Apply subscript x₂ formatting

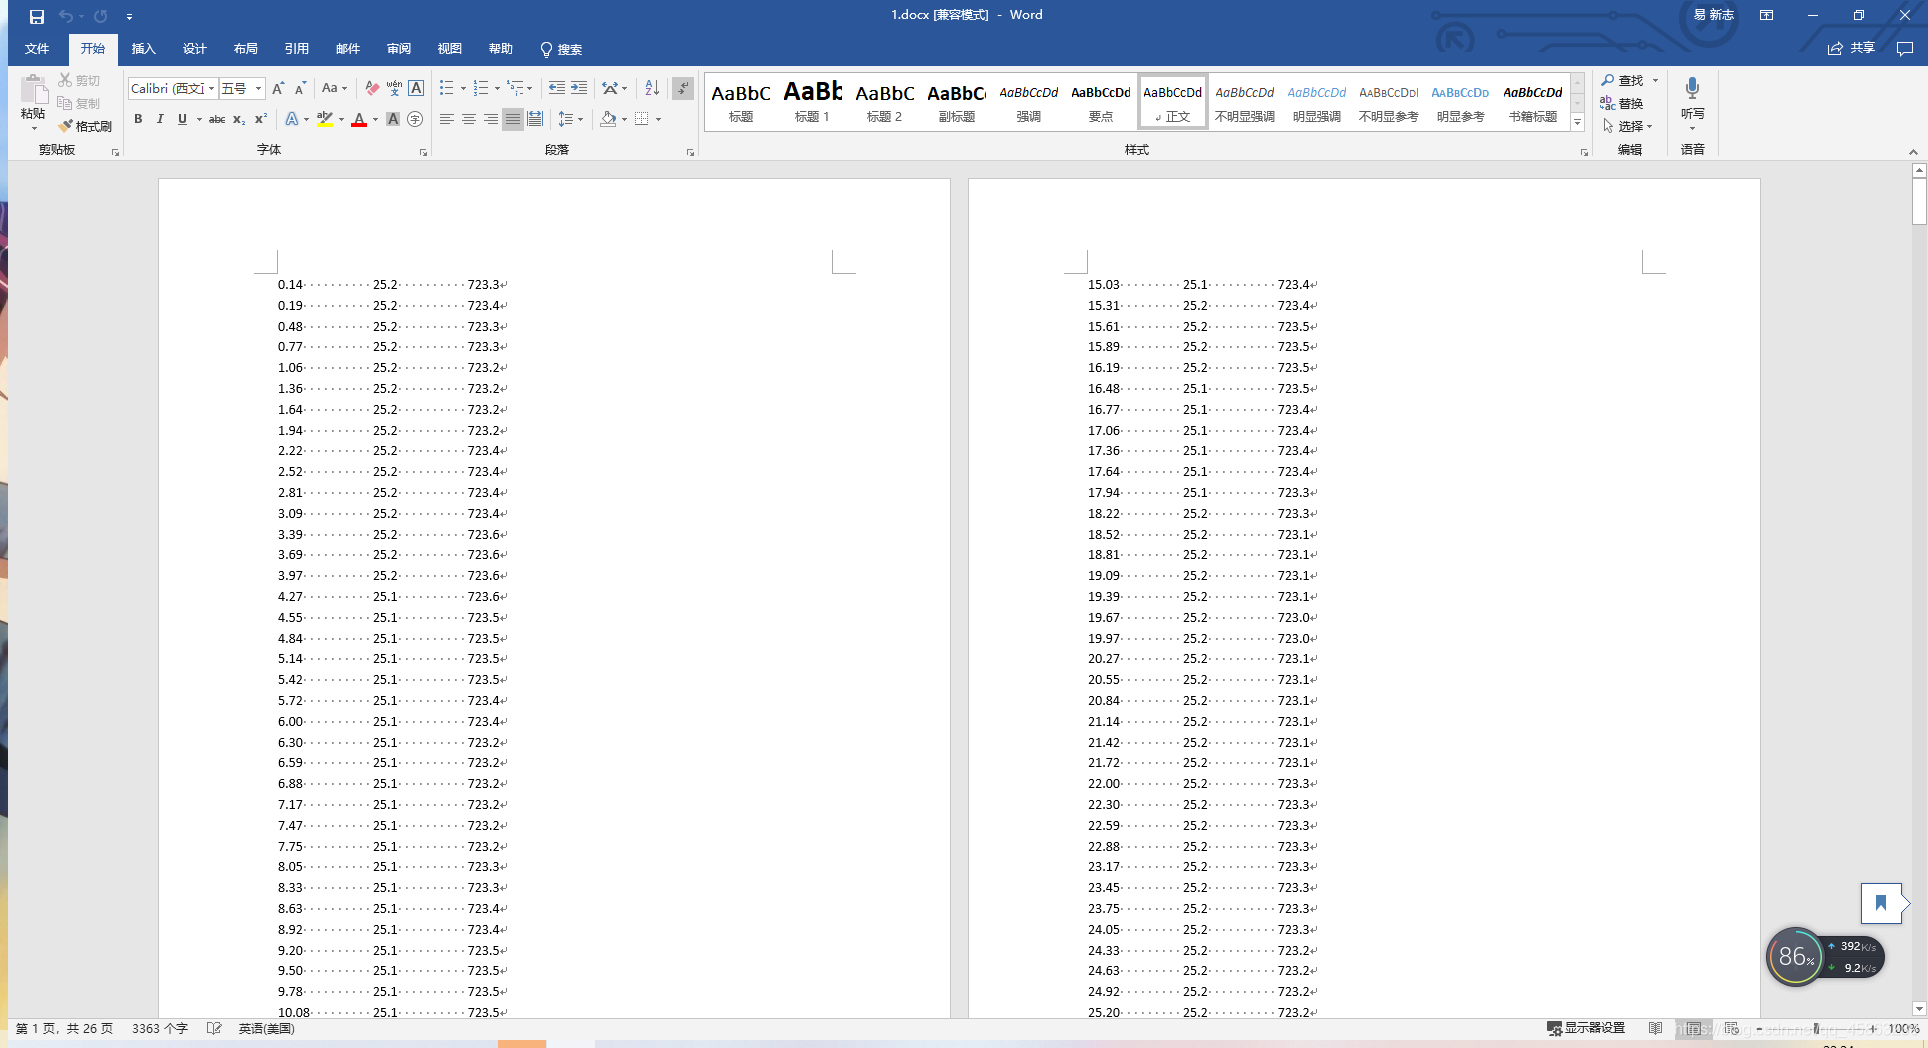239,119
